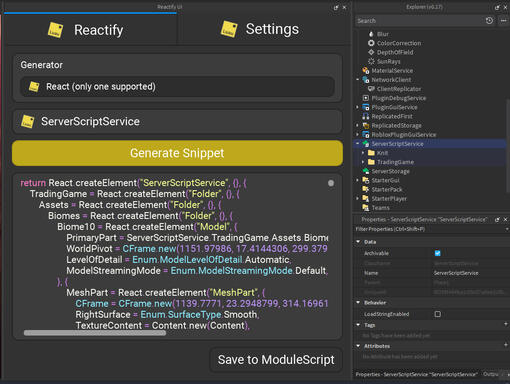The image size is (510, 384).
Task: Collapse the Tags section
Action: [358, 324]
